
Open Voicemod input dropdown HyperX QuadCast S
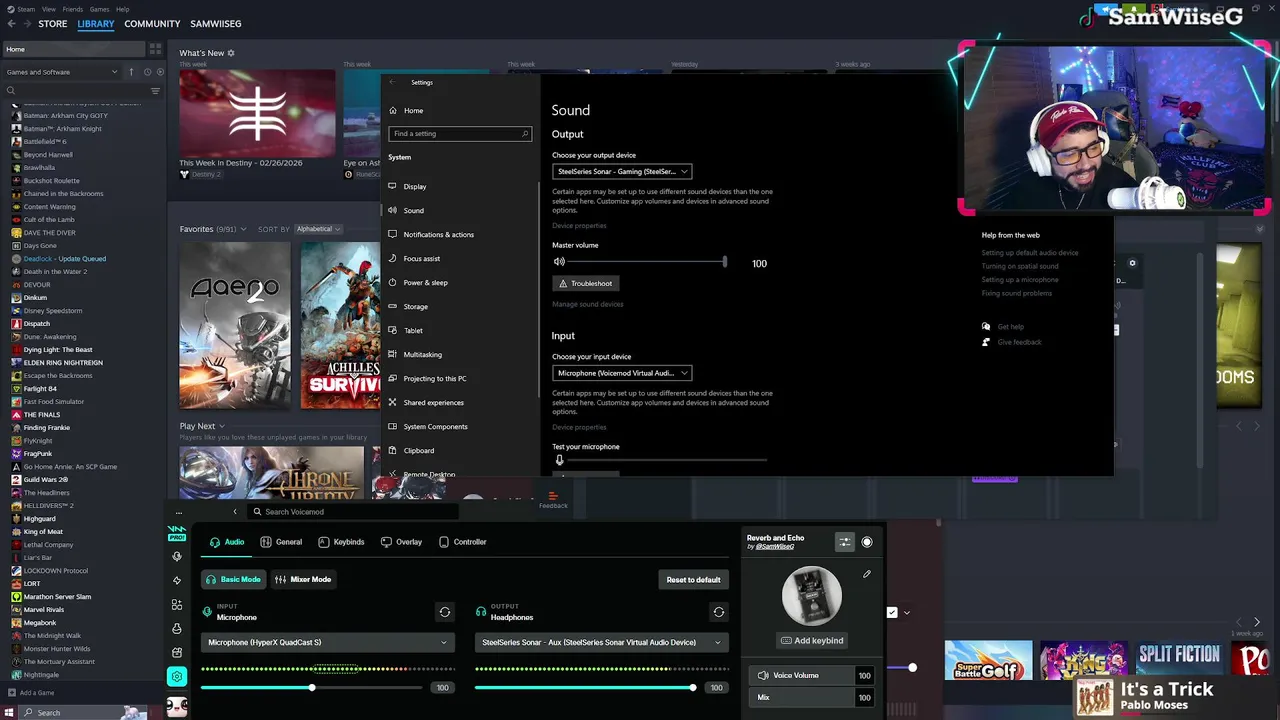pyautogui.click(x=327, y=642)
